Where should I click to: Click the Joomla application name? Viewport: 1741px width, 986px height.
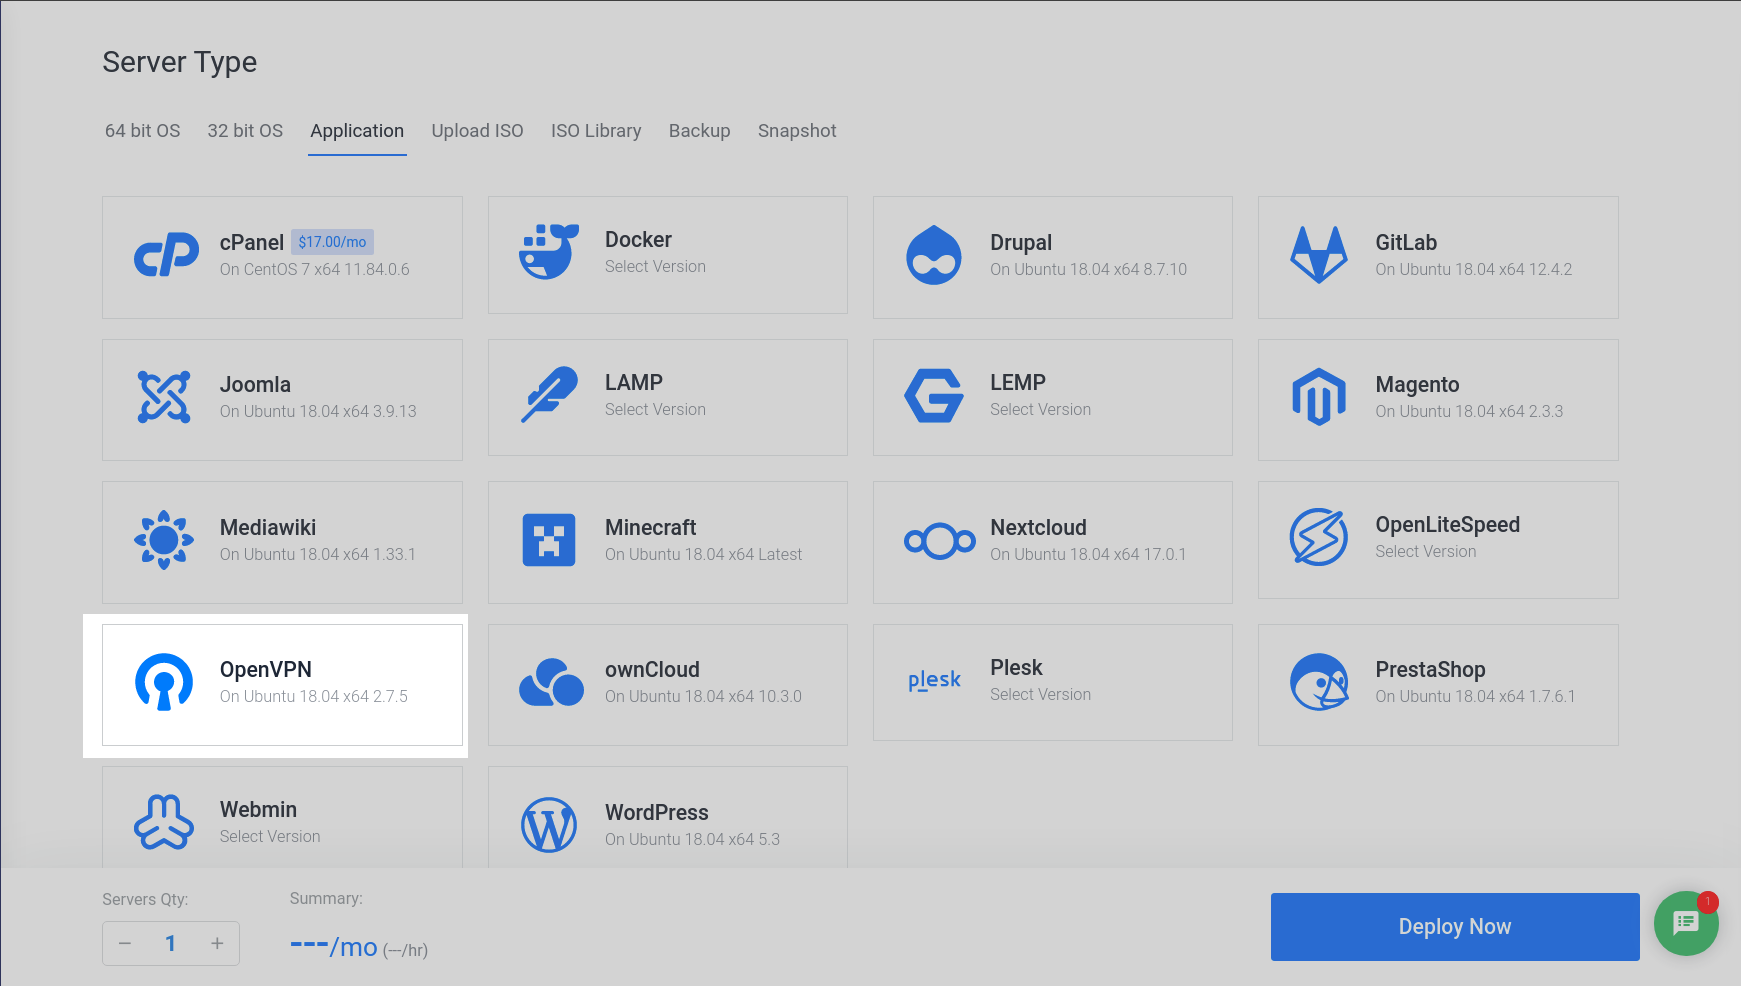pos(255,385)
